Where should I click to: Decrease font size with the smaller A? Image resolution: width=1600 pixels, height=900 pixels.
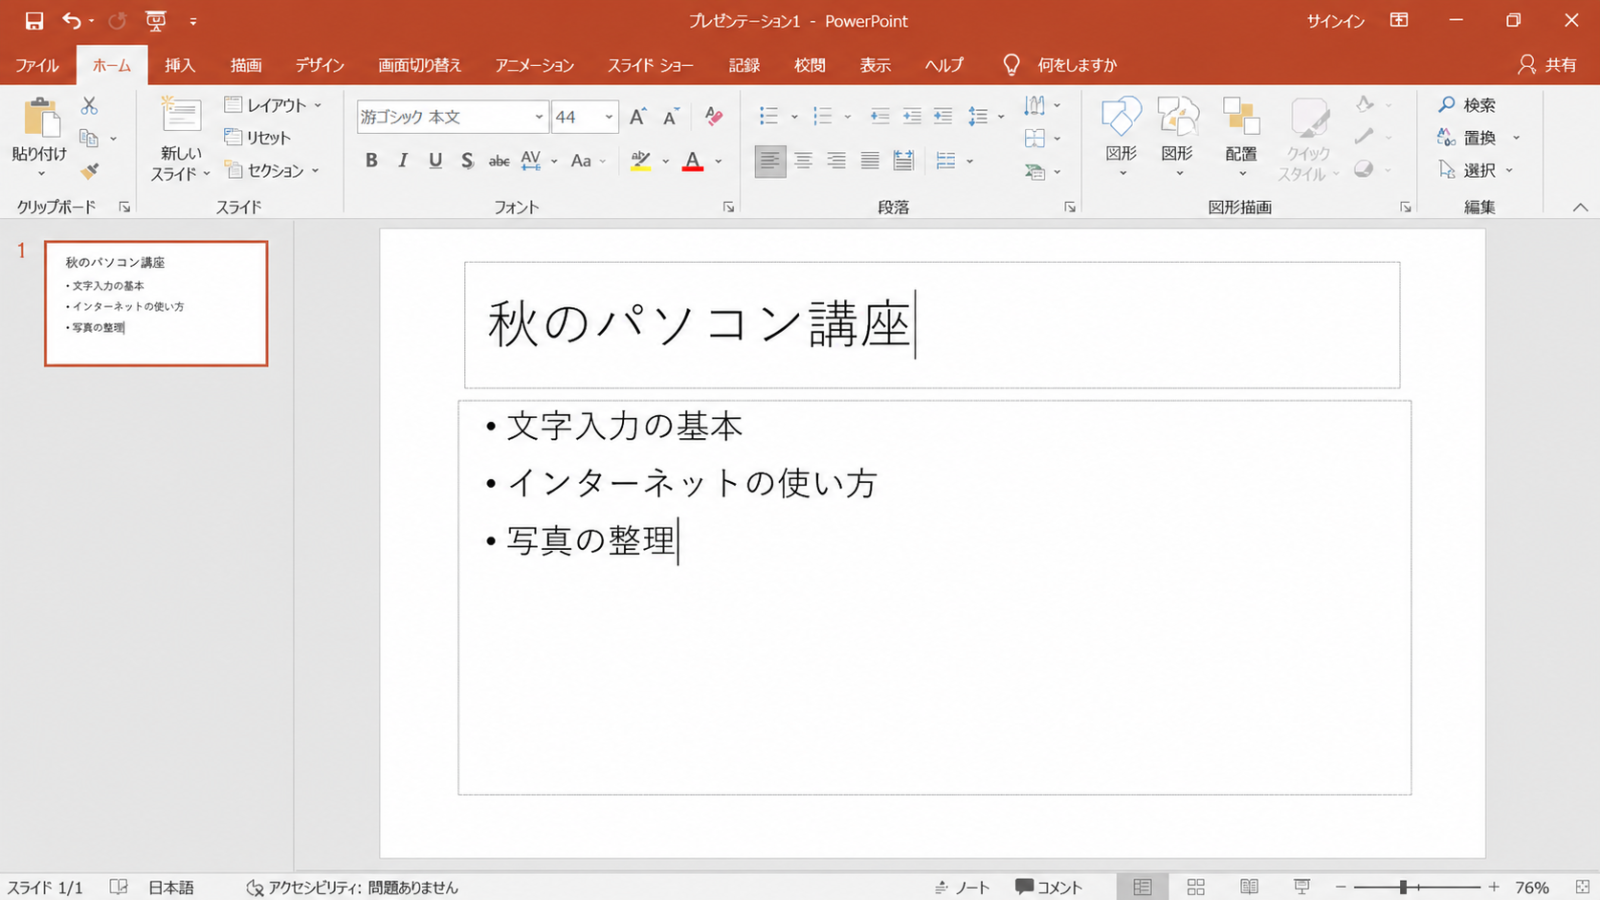671,117
